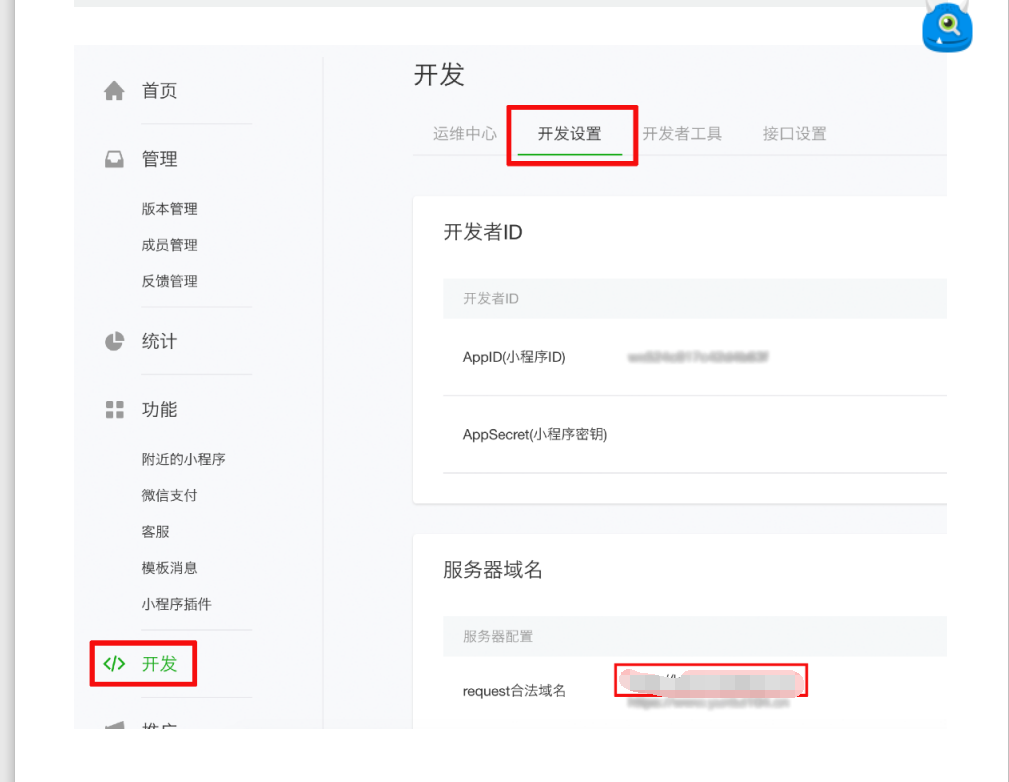The image size is (1009, 782).
Task: Click the code brackets icon beside 开发
Action: click(x=115, y=664)
